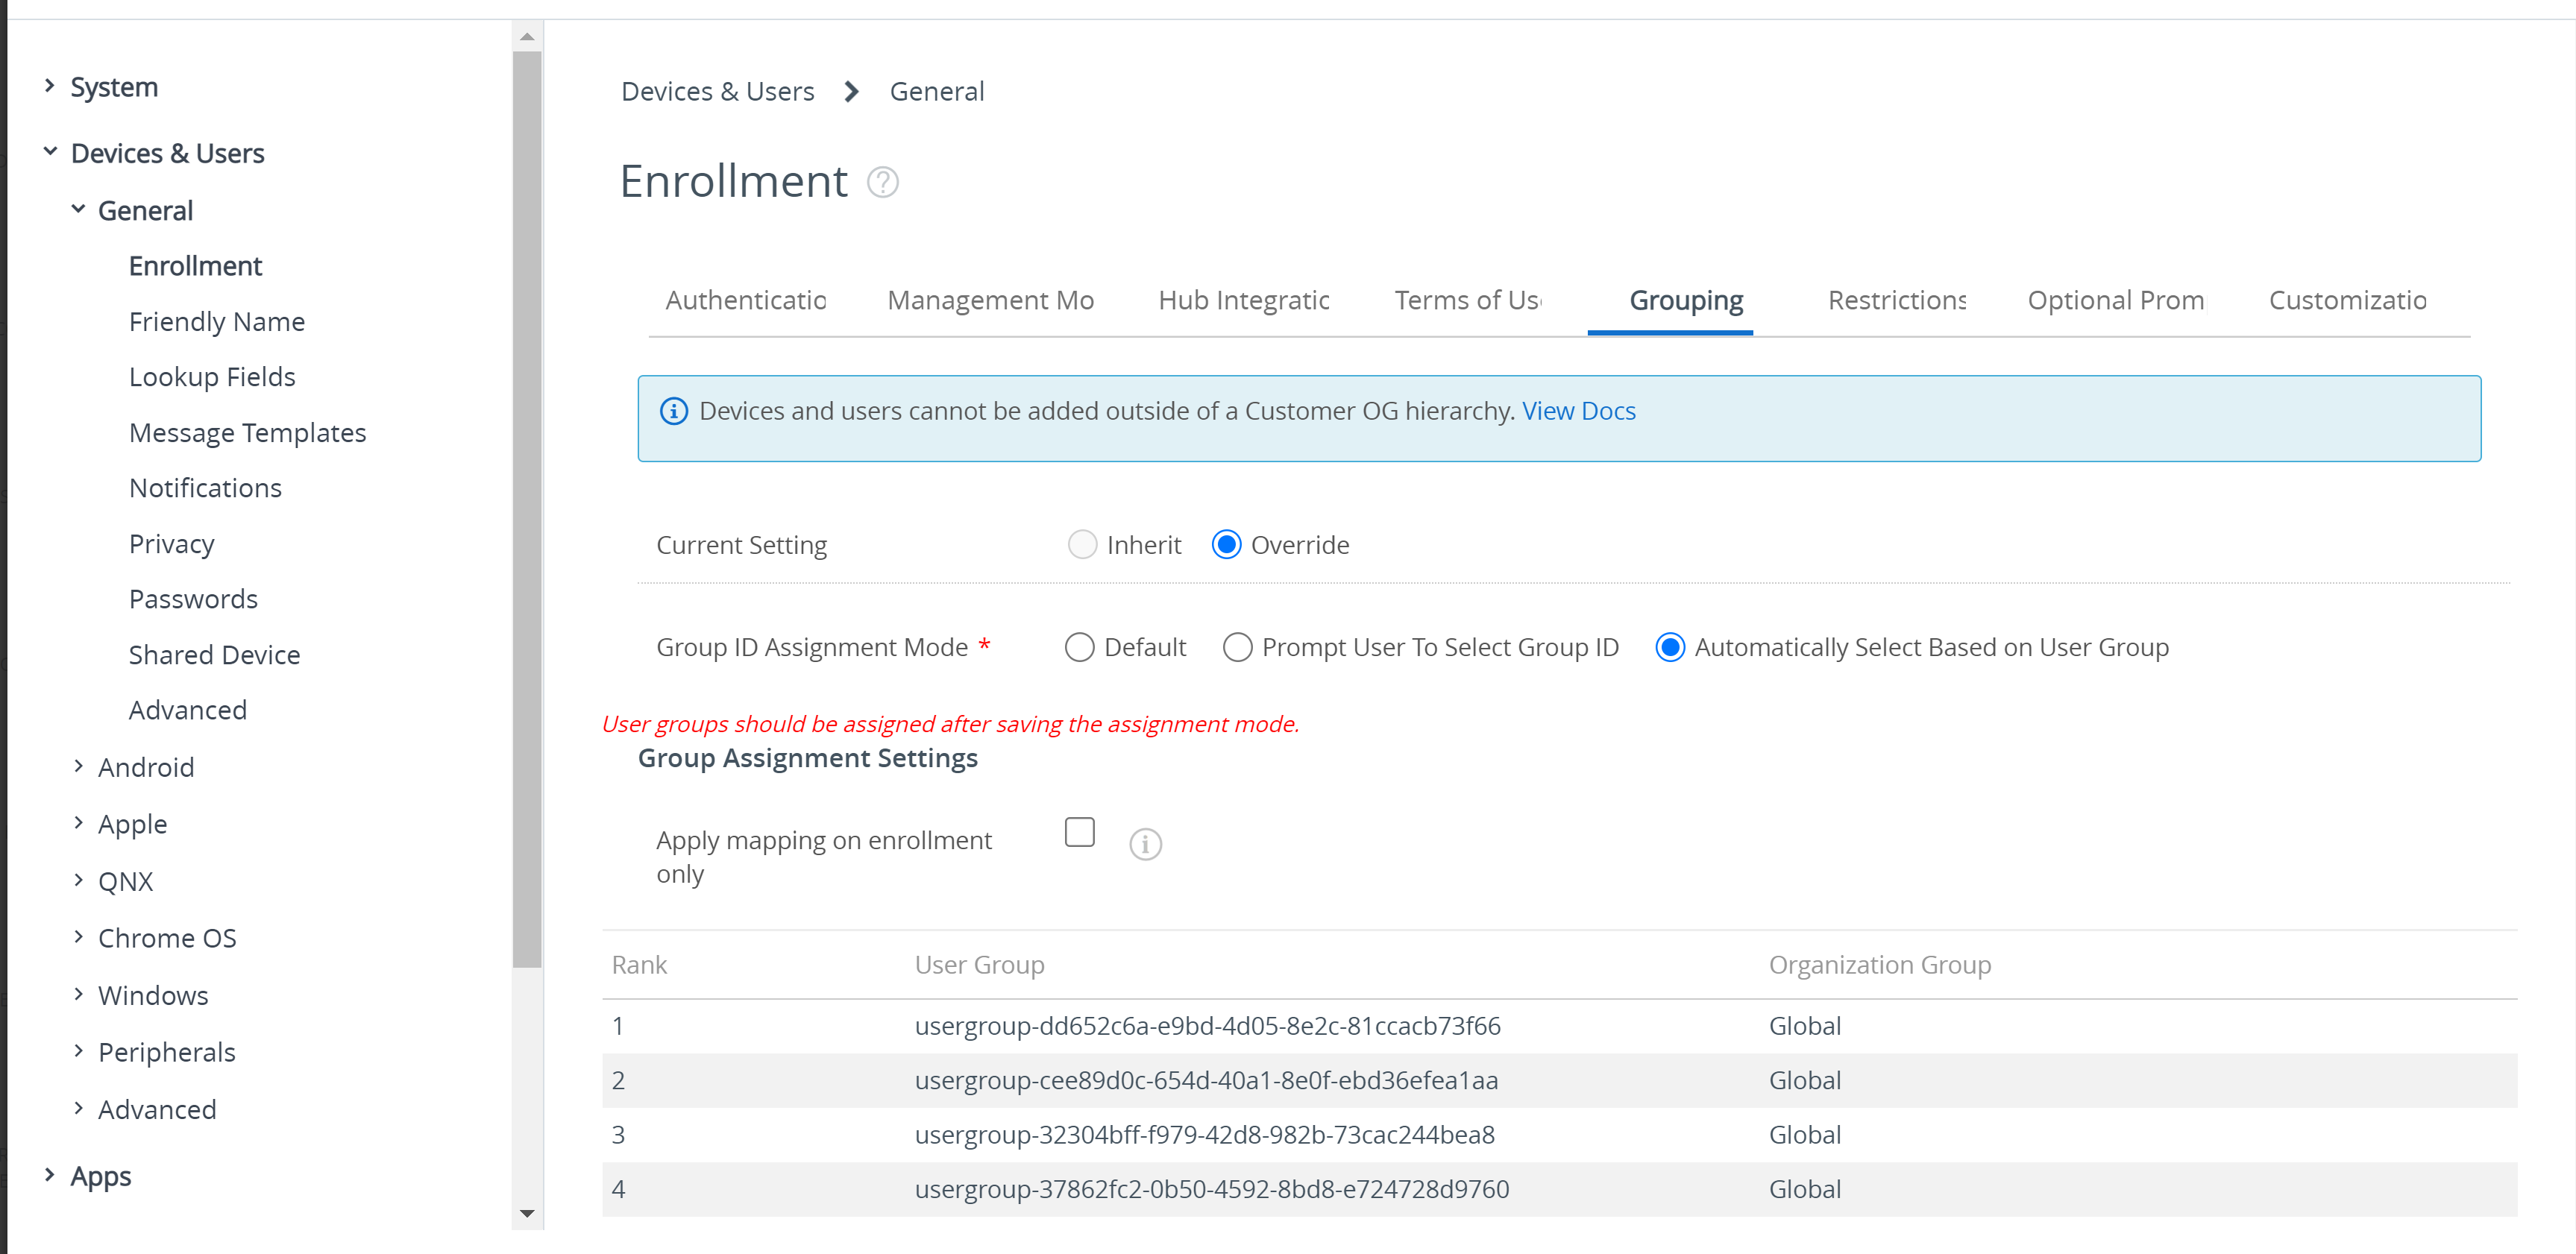
Task: Open the Hub Integration tab
Action: click(x=1244, y=300)
